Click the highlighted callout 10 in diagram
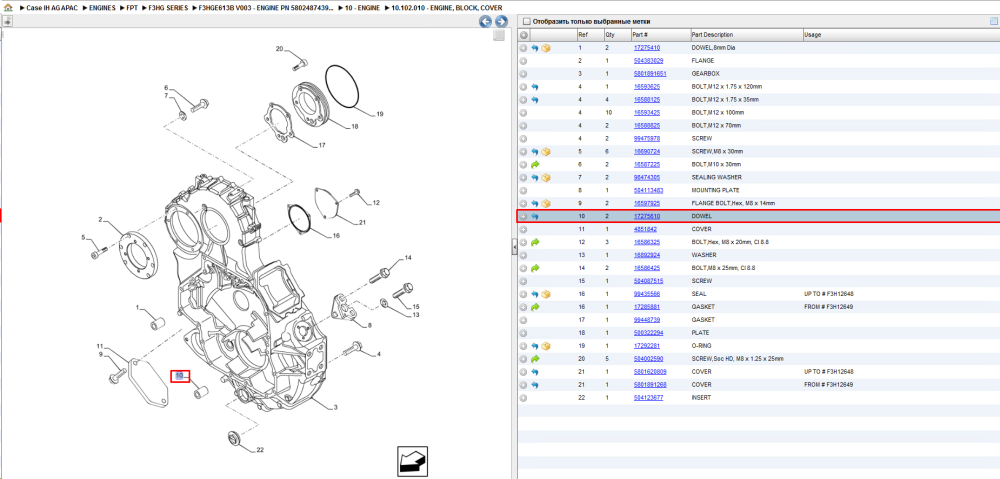This screenshot has height=479, width=1000. point(180,376)
